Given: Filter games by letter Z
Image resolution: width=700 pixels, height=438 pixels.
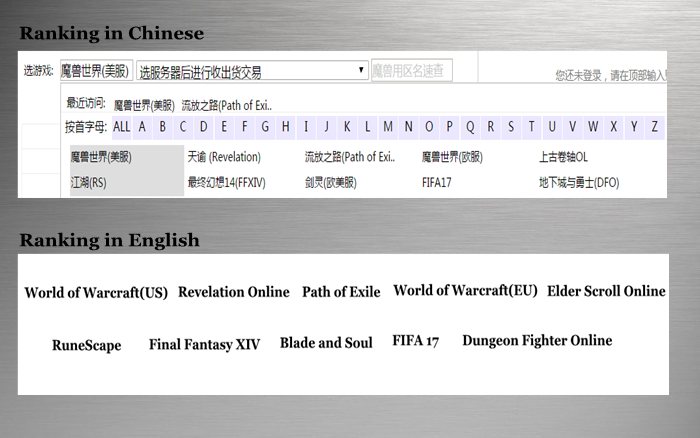Looking at the screenshot, I should pyautogui.click(x=655, y=127).
